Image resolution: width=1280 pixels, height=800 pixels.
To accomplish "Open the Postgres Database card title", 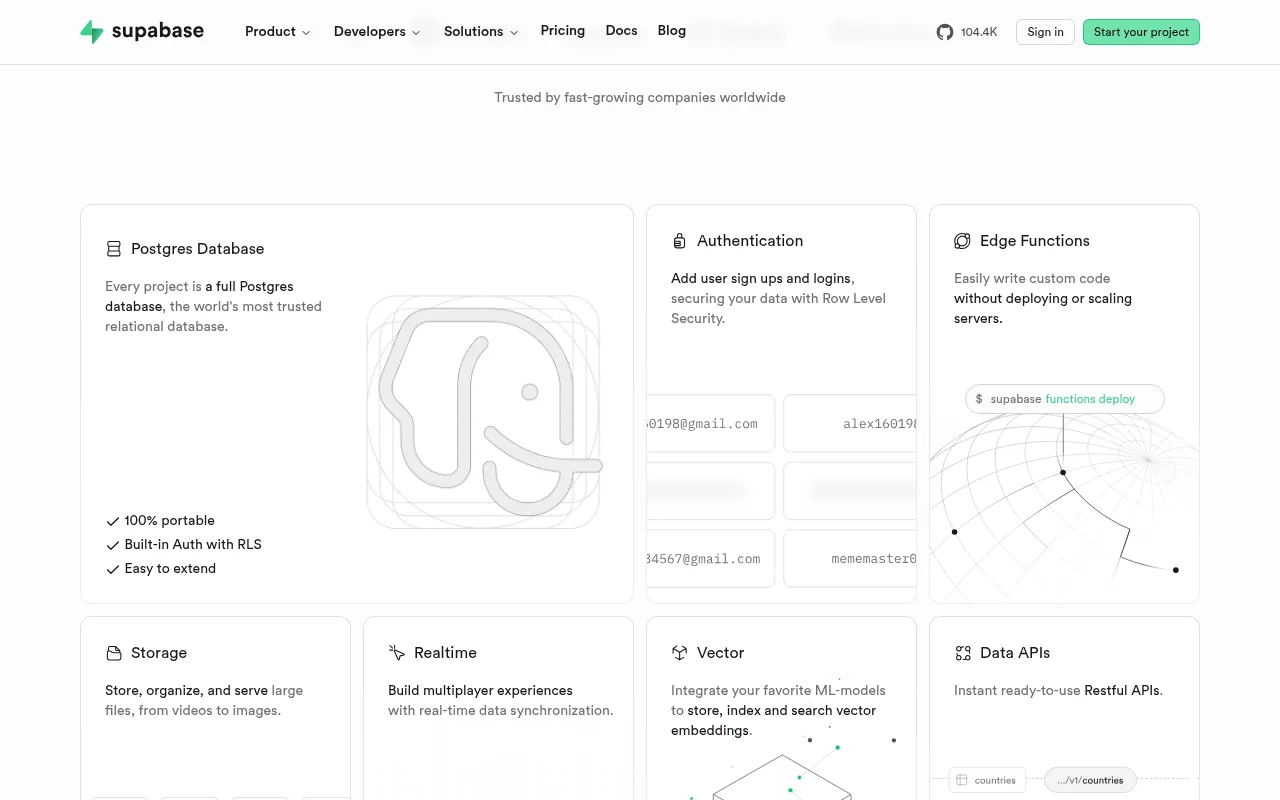I will pos(198,249).
